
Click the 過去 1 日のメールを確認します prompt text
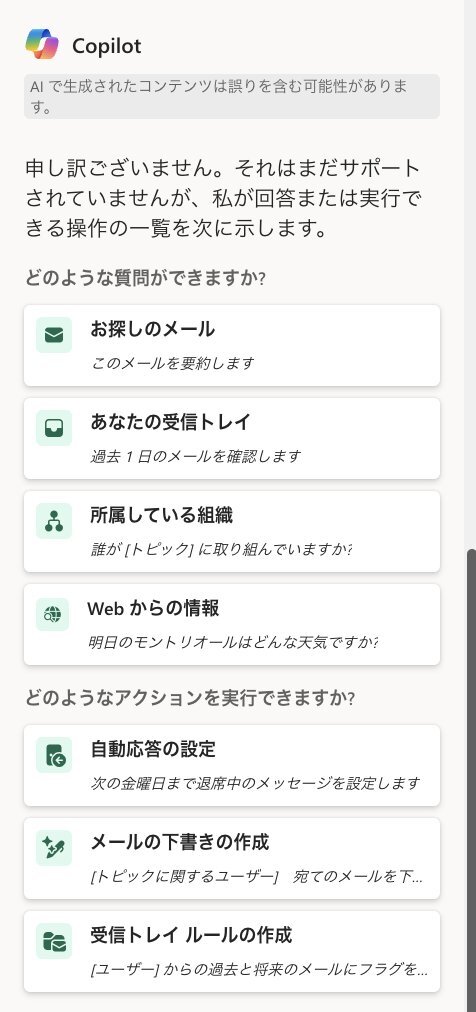195,456
